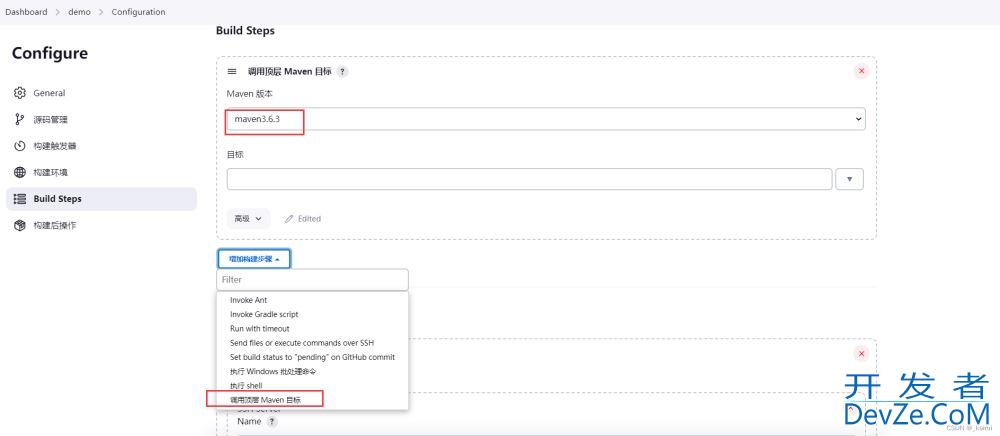1000x436 pixels.
Task: Open help for the Name field
Action: [x=272, y=421]
